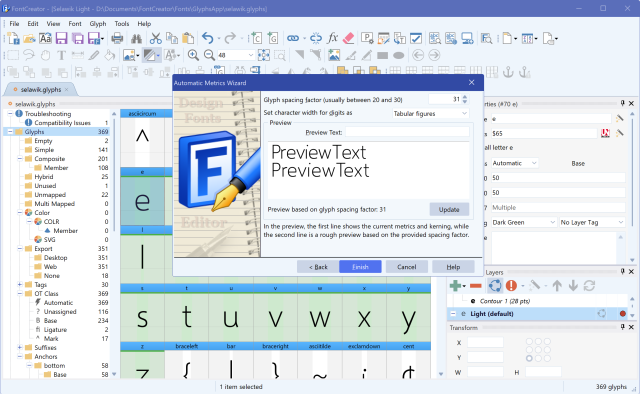The image size is (640, 394).
Task: Open the Glyph menu
Action: tap(98, 24)
